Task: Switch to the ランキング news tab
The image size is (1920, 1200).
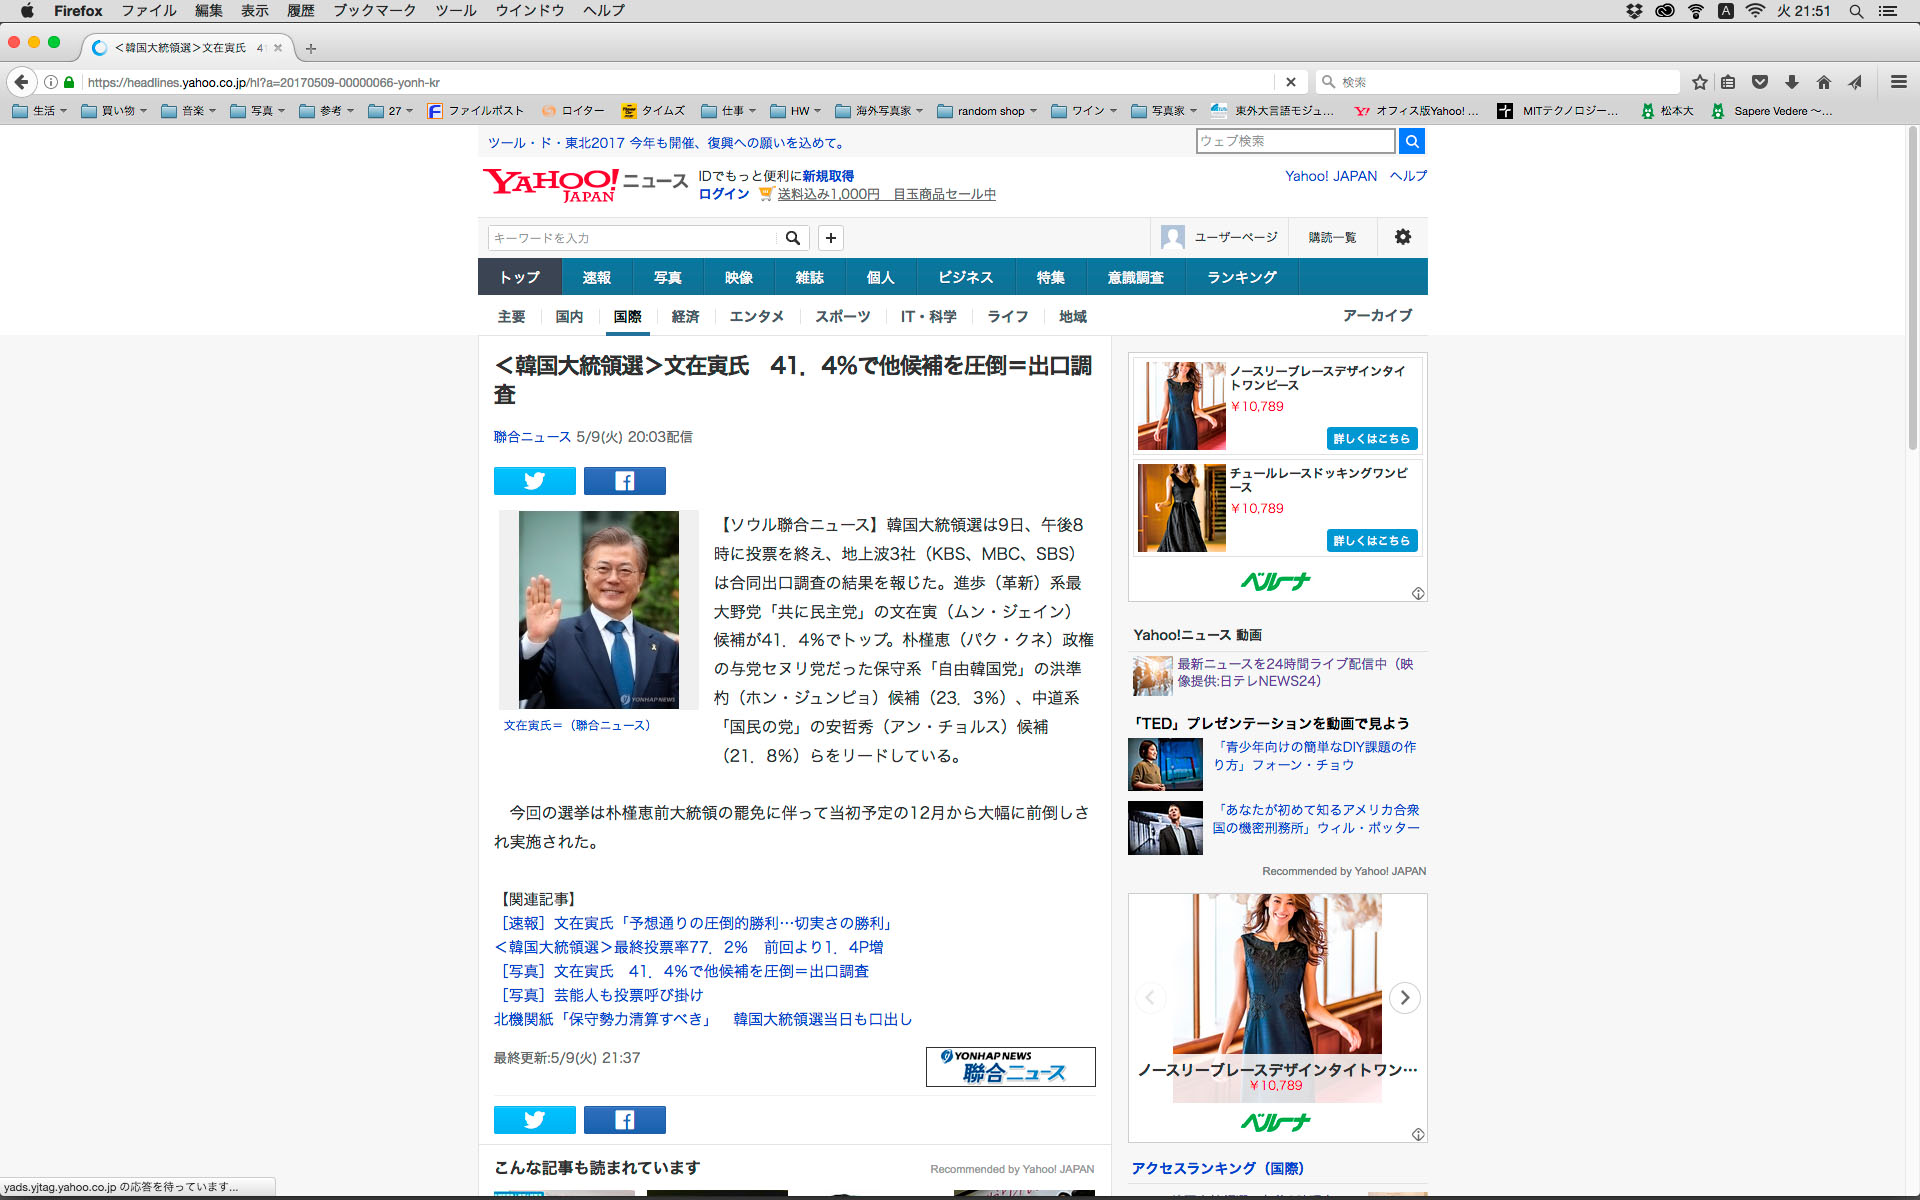Action: 1241,277
